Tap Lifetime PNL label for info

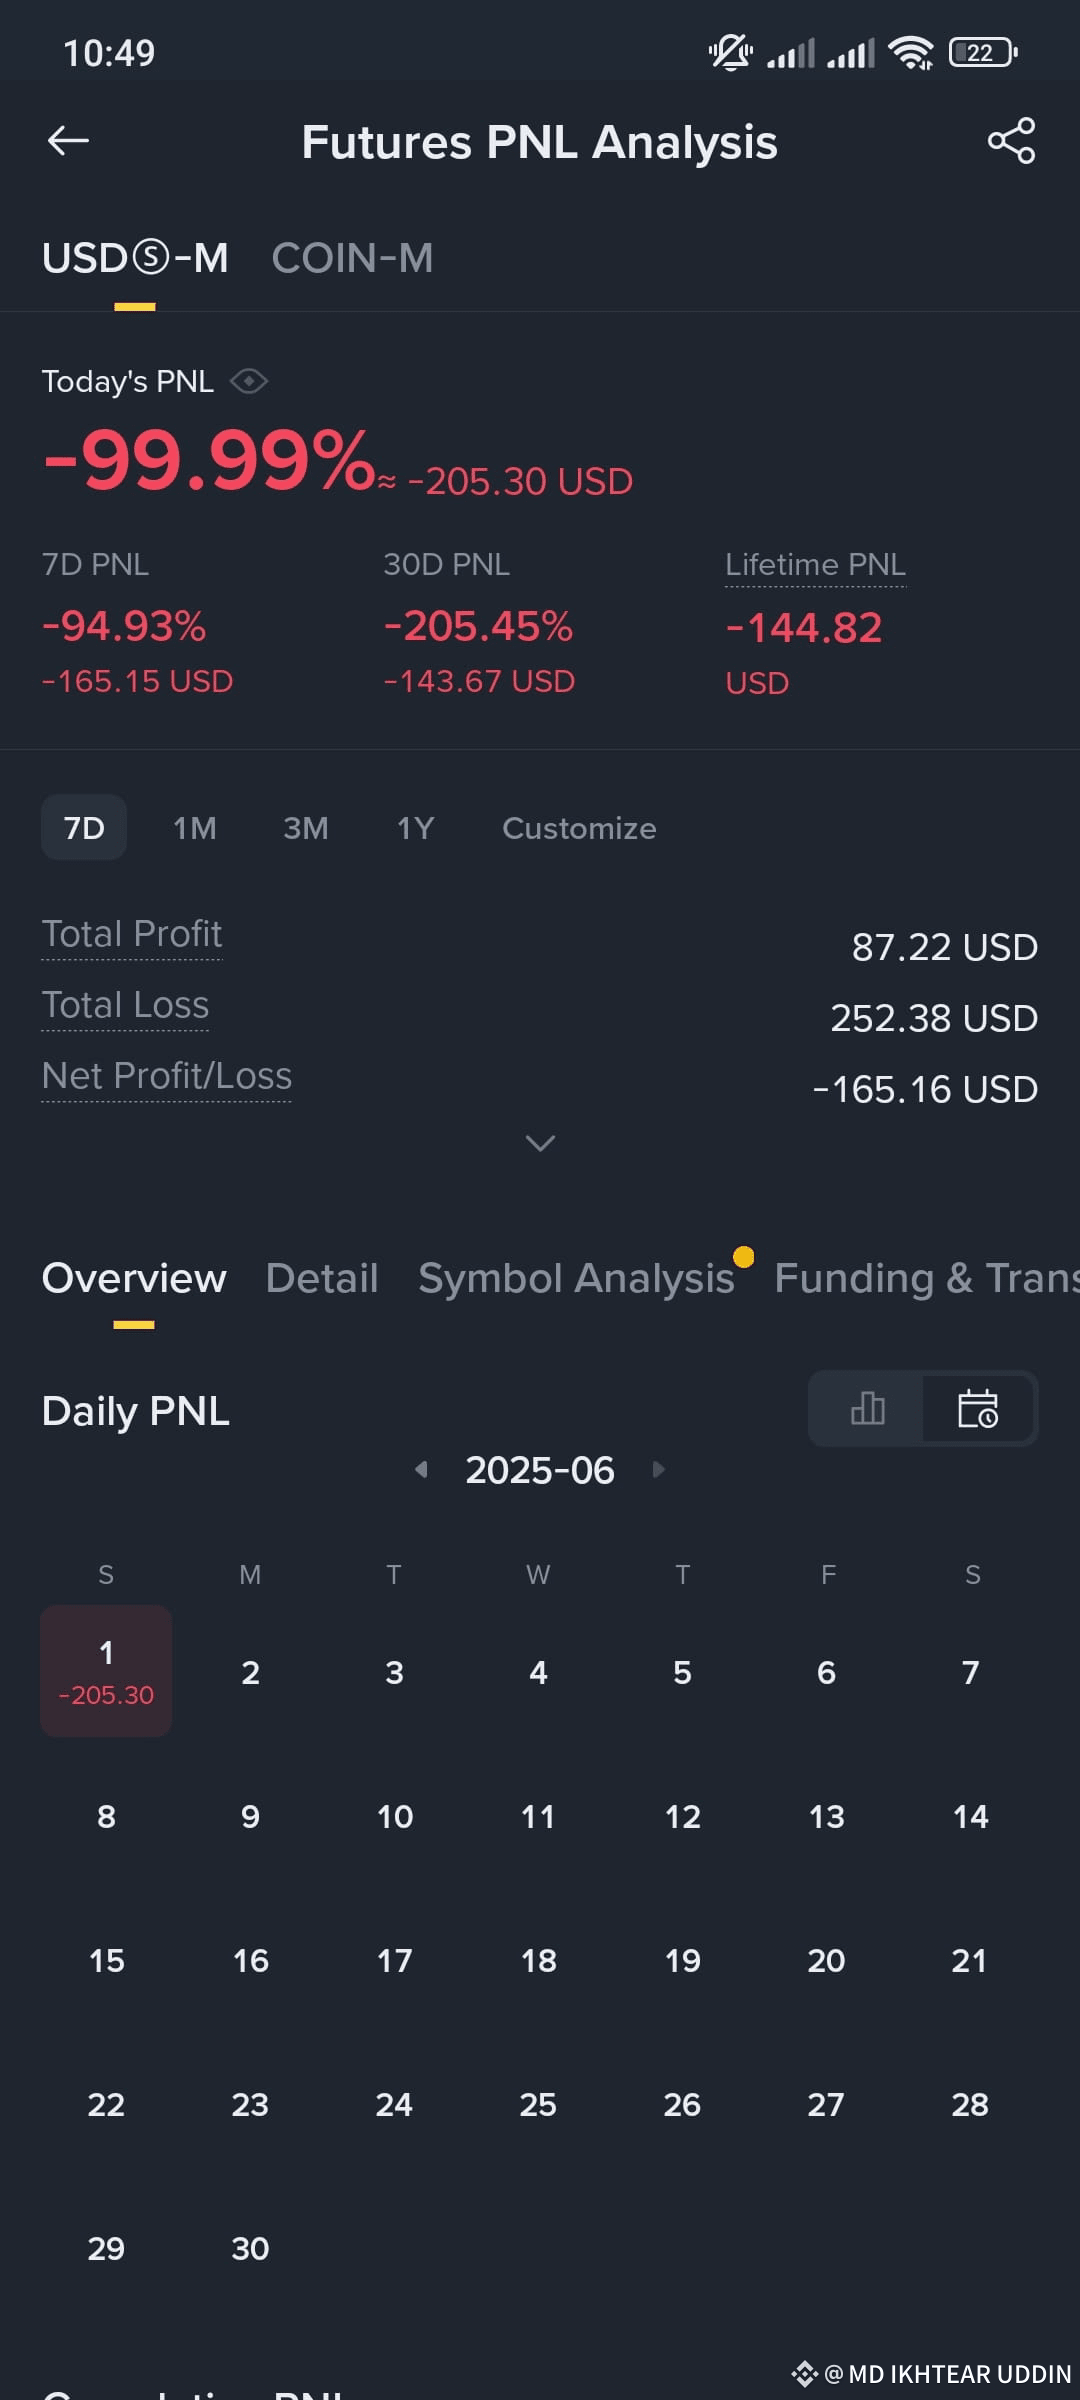point(815,564)
